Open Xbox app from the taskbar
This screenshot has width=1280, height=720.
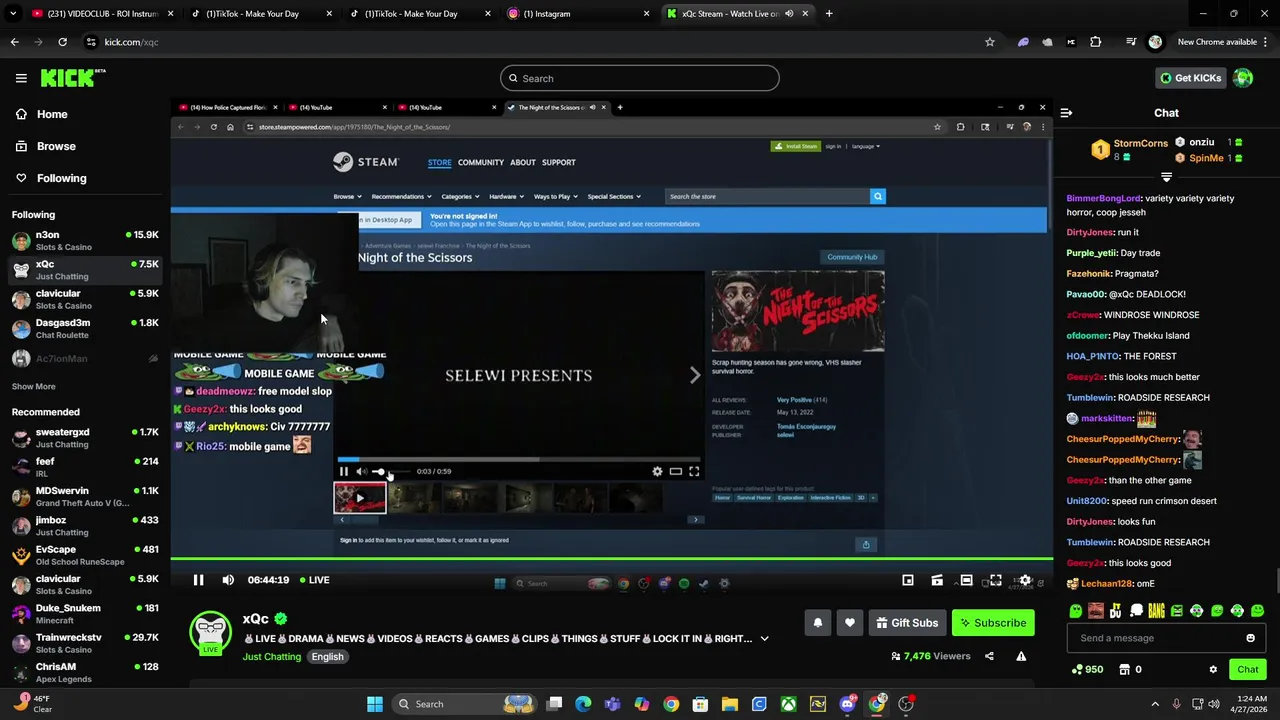(788, 704)
